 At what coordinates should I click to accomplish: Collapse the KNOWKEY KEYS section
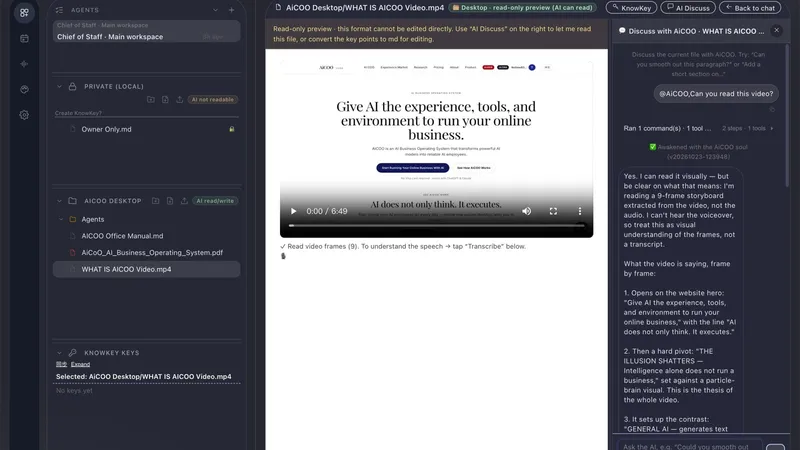tap(59, 353)
